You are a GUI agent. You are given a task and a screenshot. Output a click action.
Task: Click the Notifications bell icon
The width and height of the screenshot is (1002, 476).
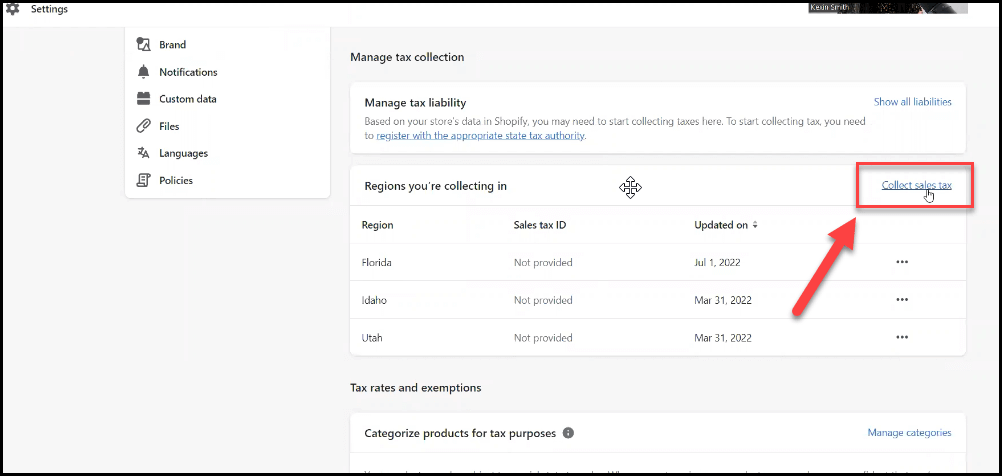coord(144,72)
